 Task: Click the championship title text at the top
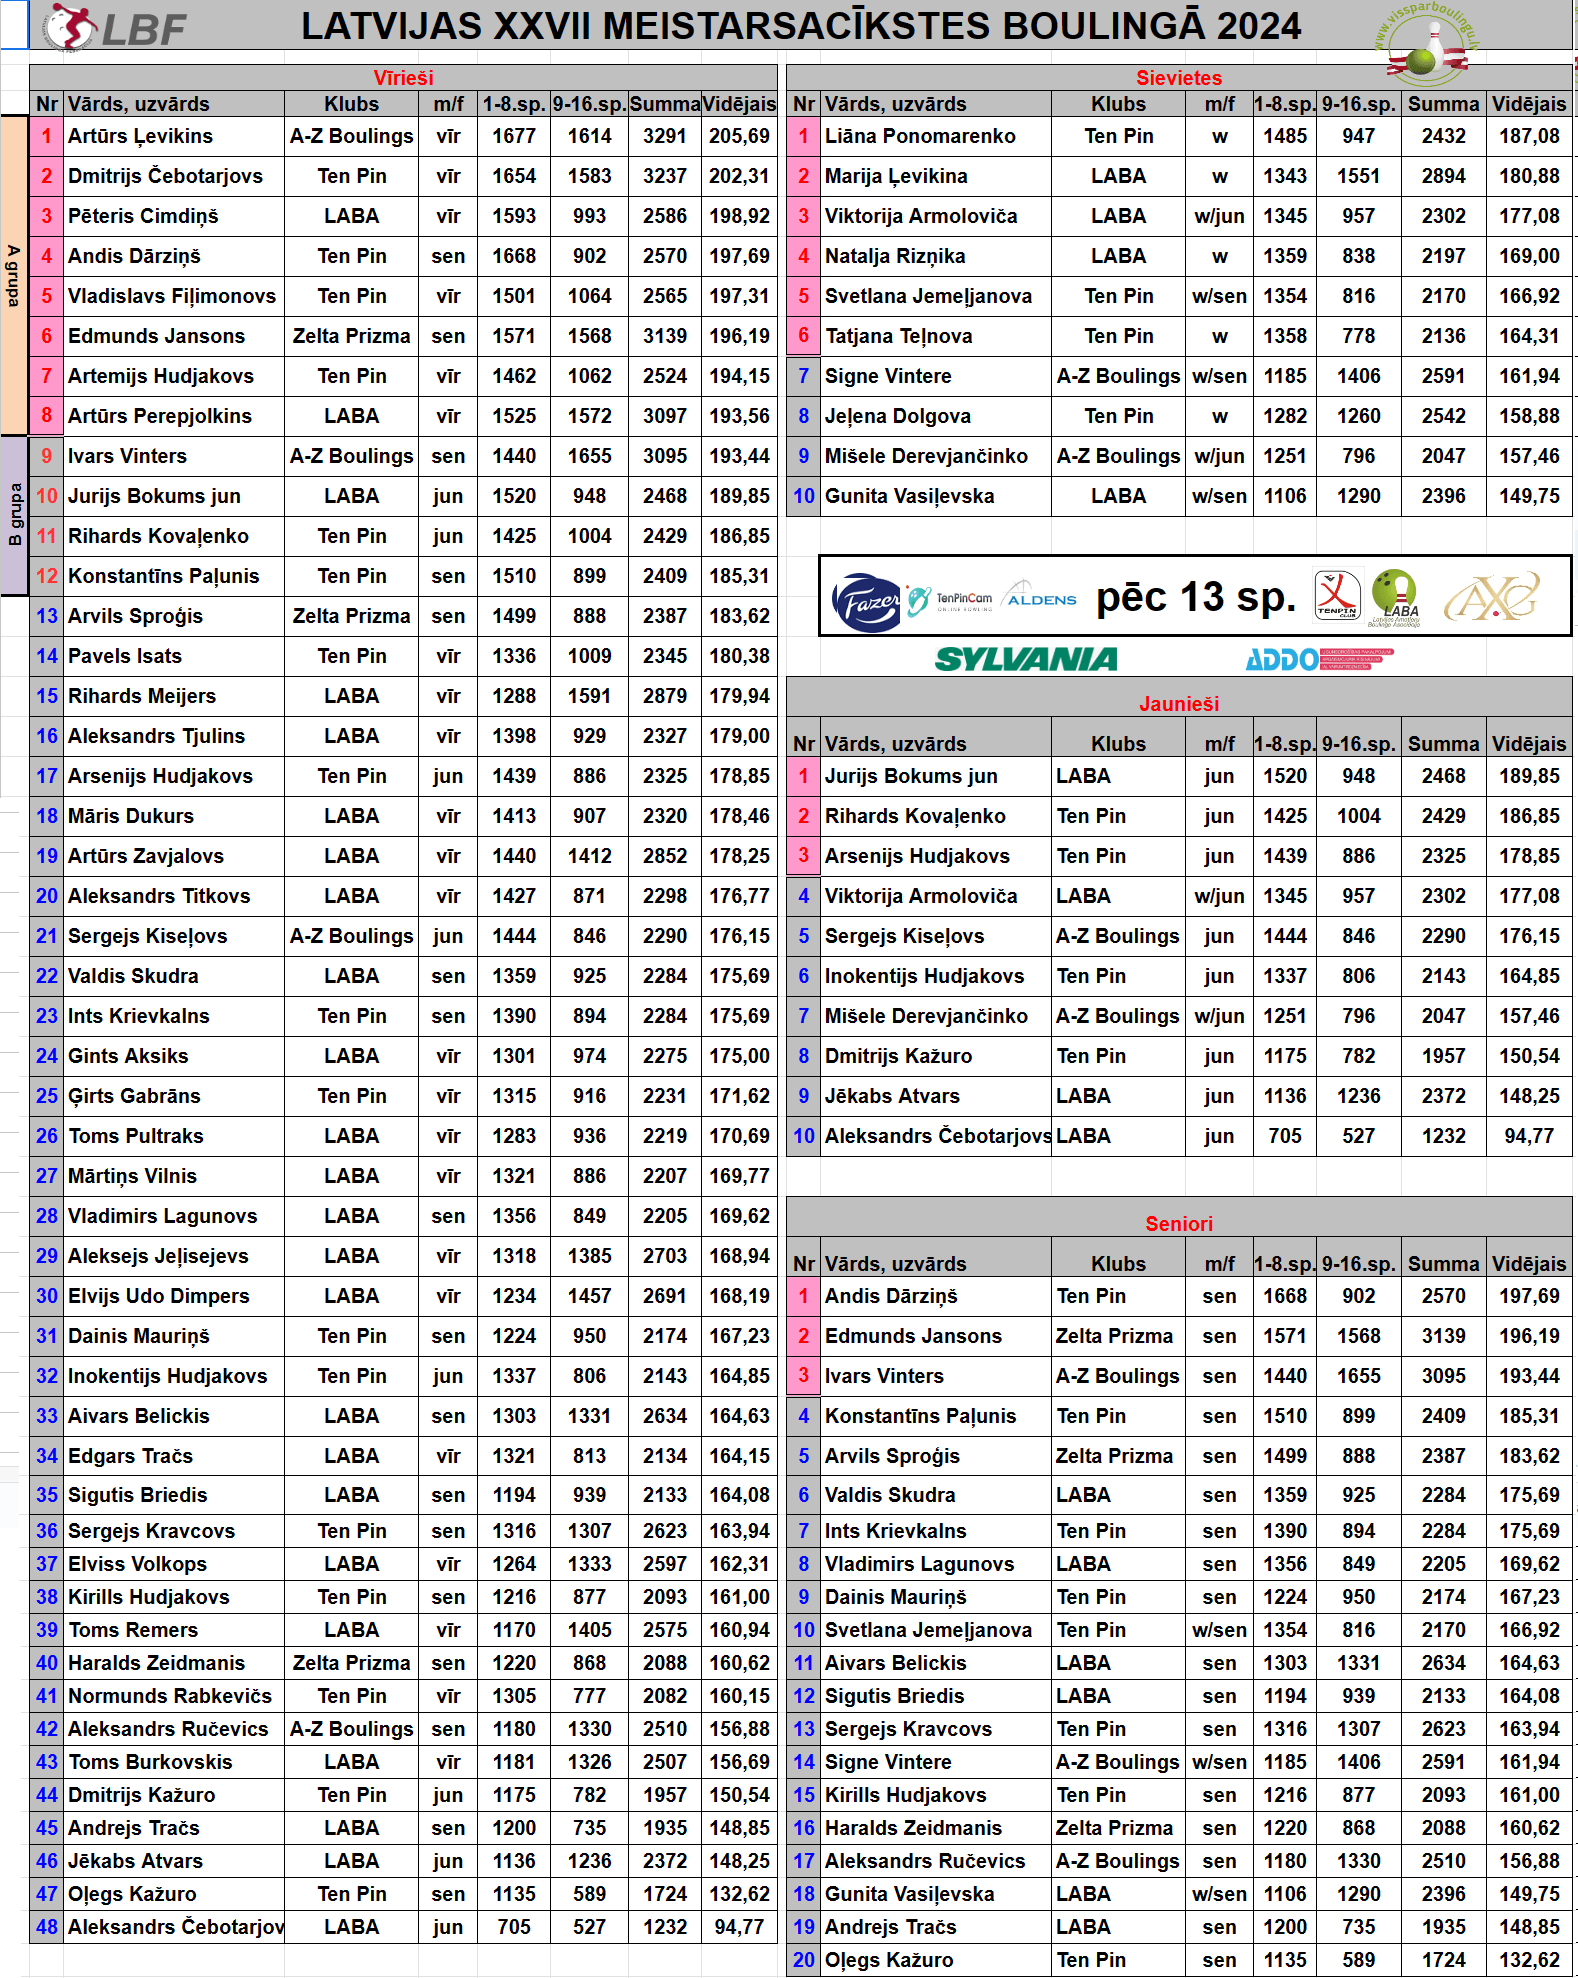800,26
